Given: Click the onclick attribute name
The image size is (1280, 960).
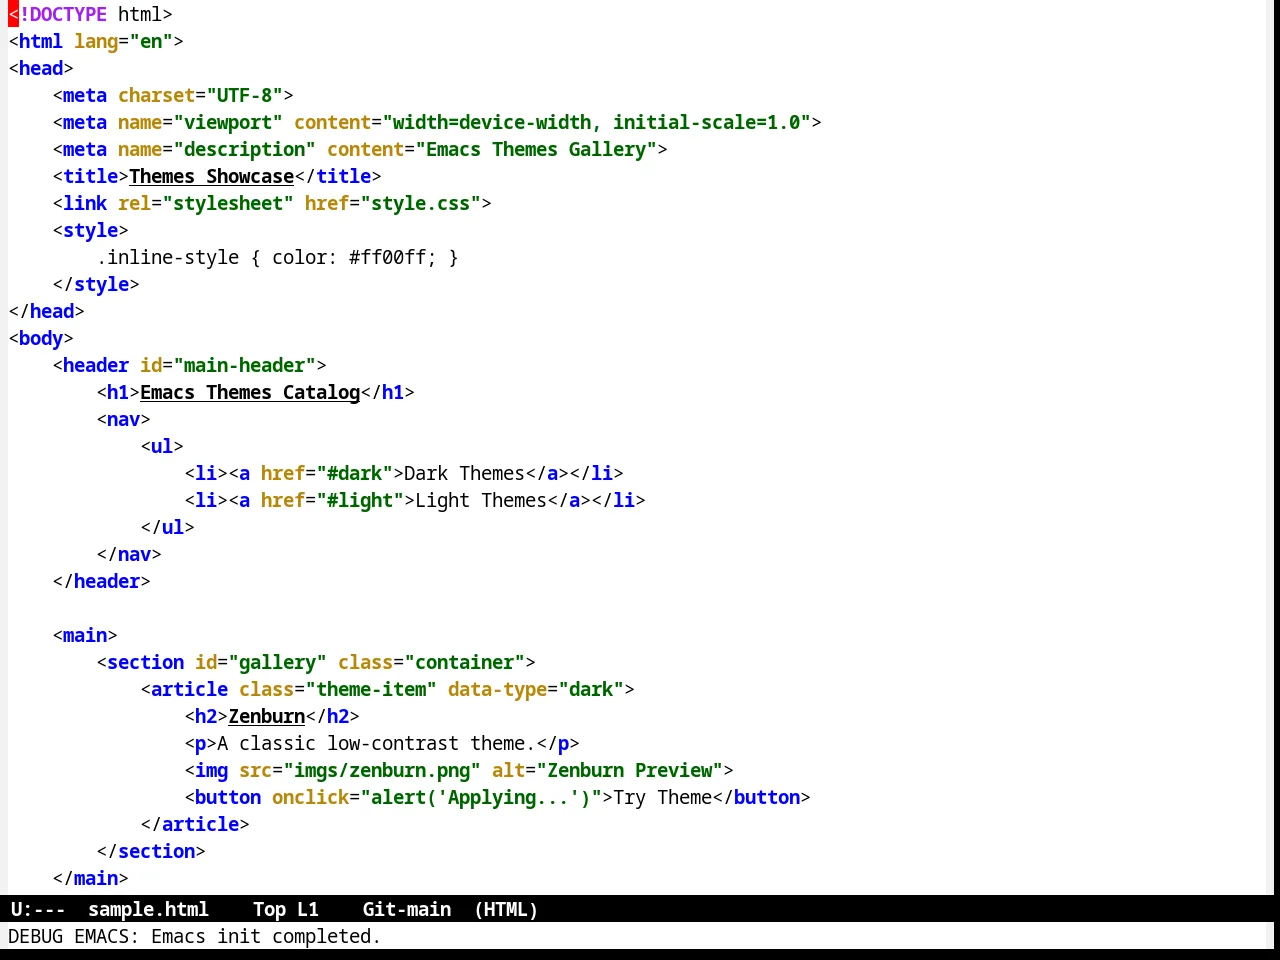Looking at the screenshot, I should (x=310, y=797).
